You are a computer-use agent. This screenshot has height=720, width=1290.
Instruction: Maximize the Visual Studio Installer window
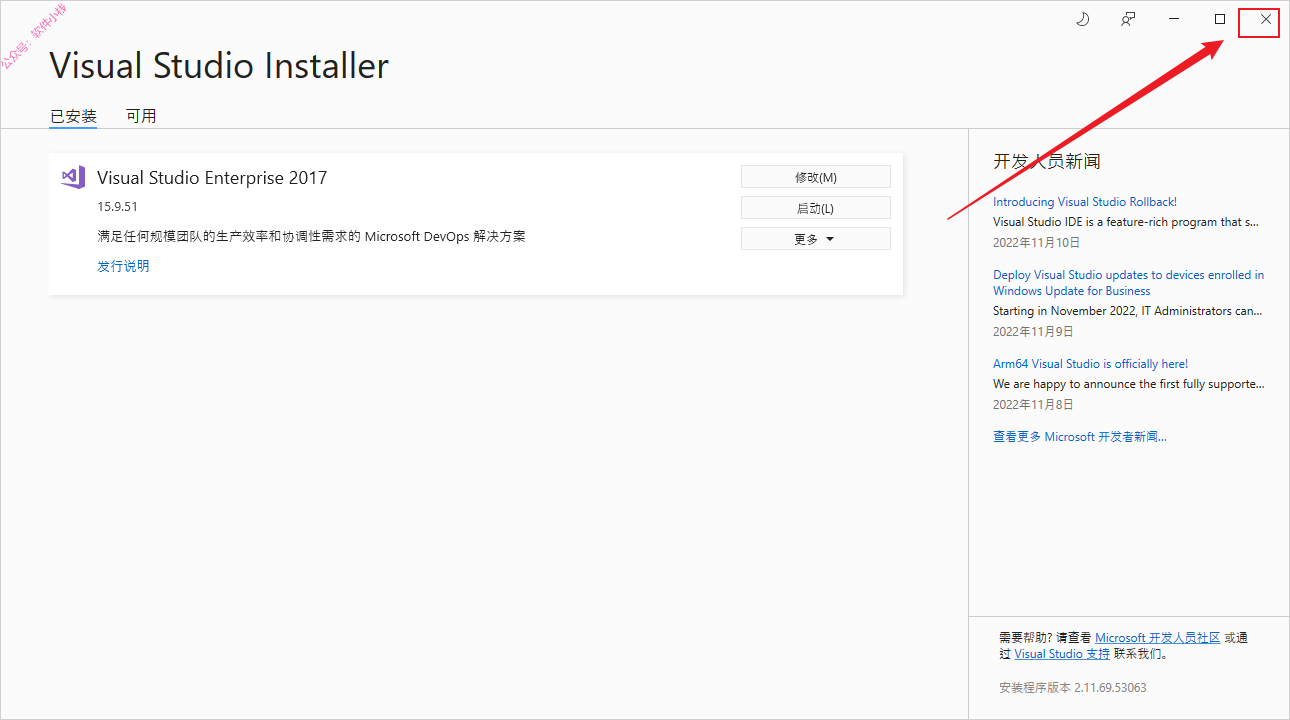click(x=1220, y=19)
